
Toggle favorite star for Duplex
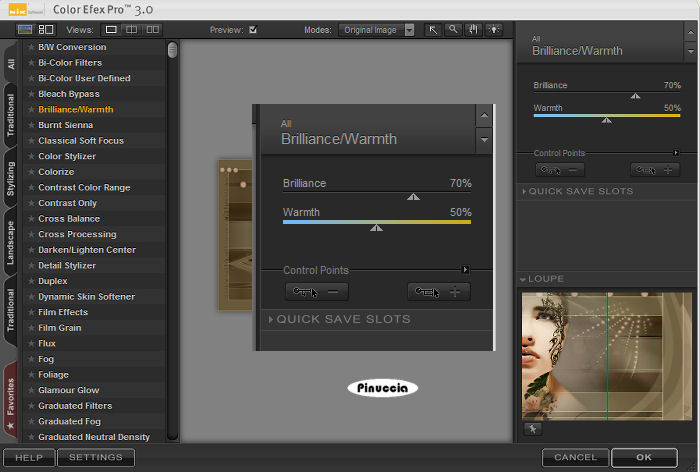click(x=31, y=281)
